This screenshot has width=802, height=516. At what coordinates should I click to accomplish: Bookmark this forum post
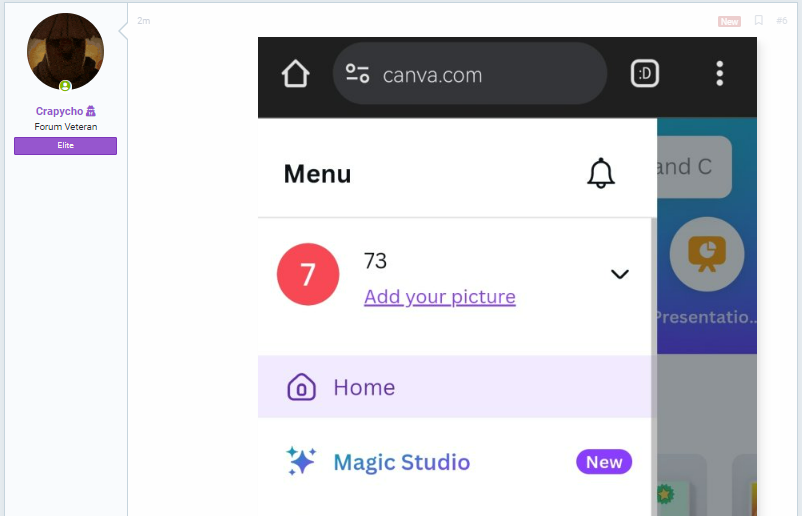coord(759,20)
